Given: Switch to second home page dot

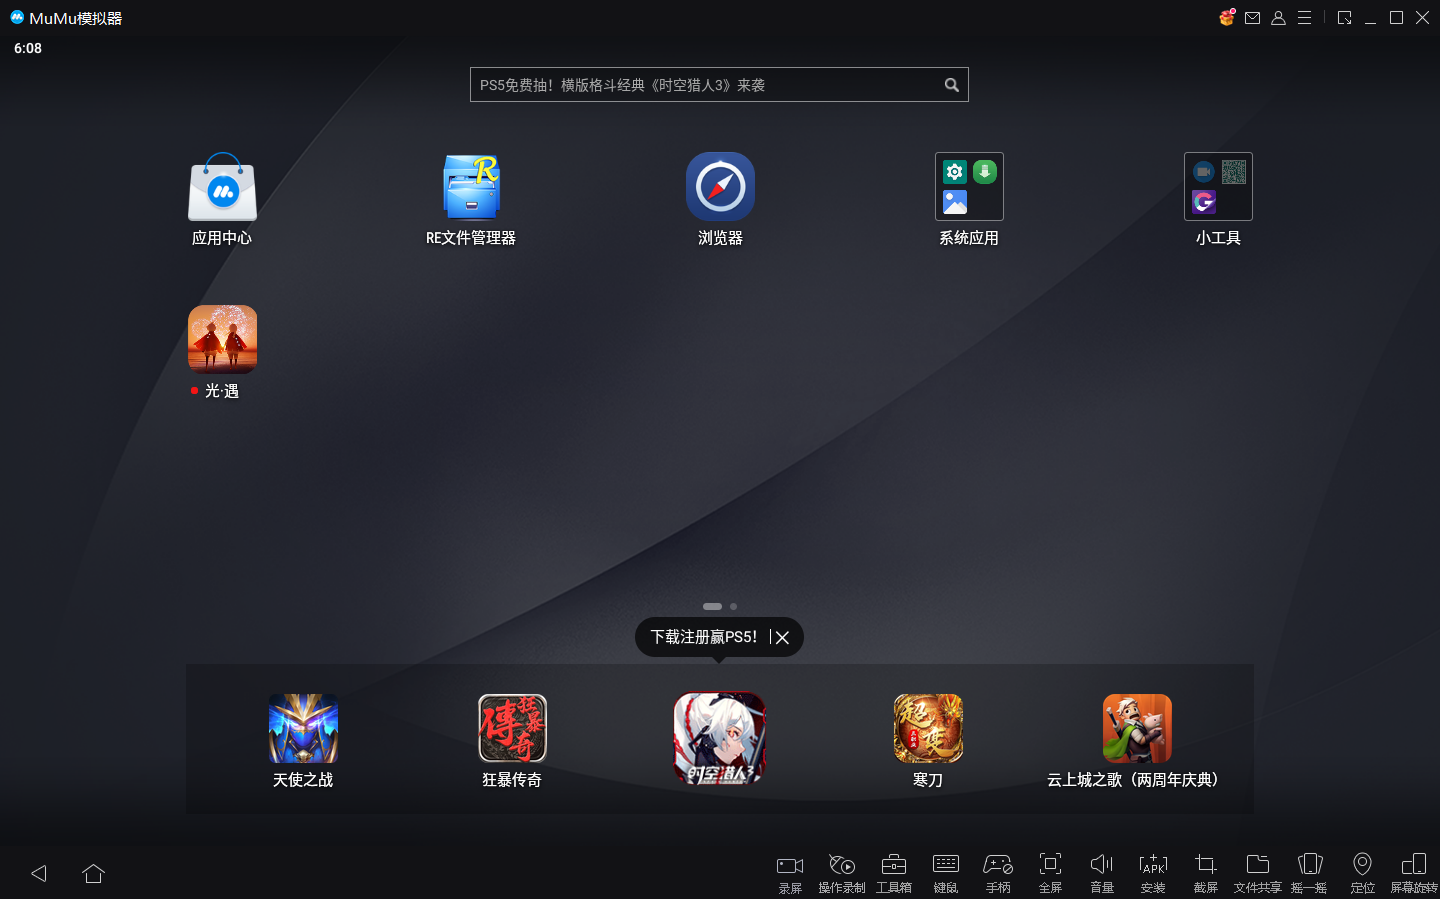Looking at the screenshot, I should [733, 606].
